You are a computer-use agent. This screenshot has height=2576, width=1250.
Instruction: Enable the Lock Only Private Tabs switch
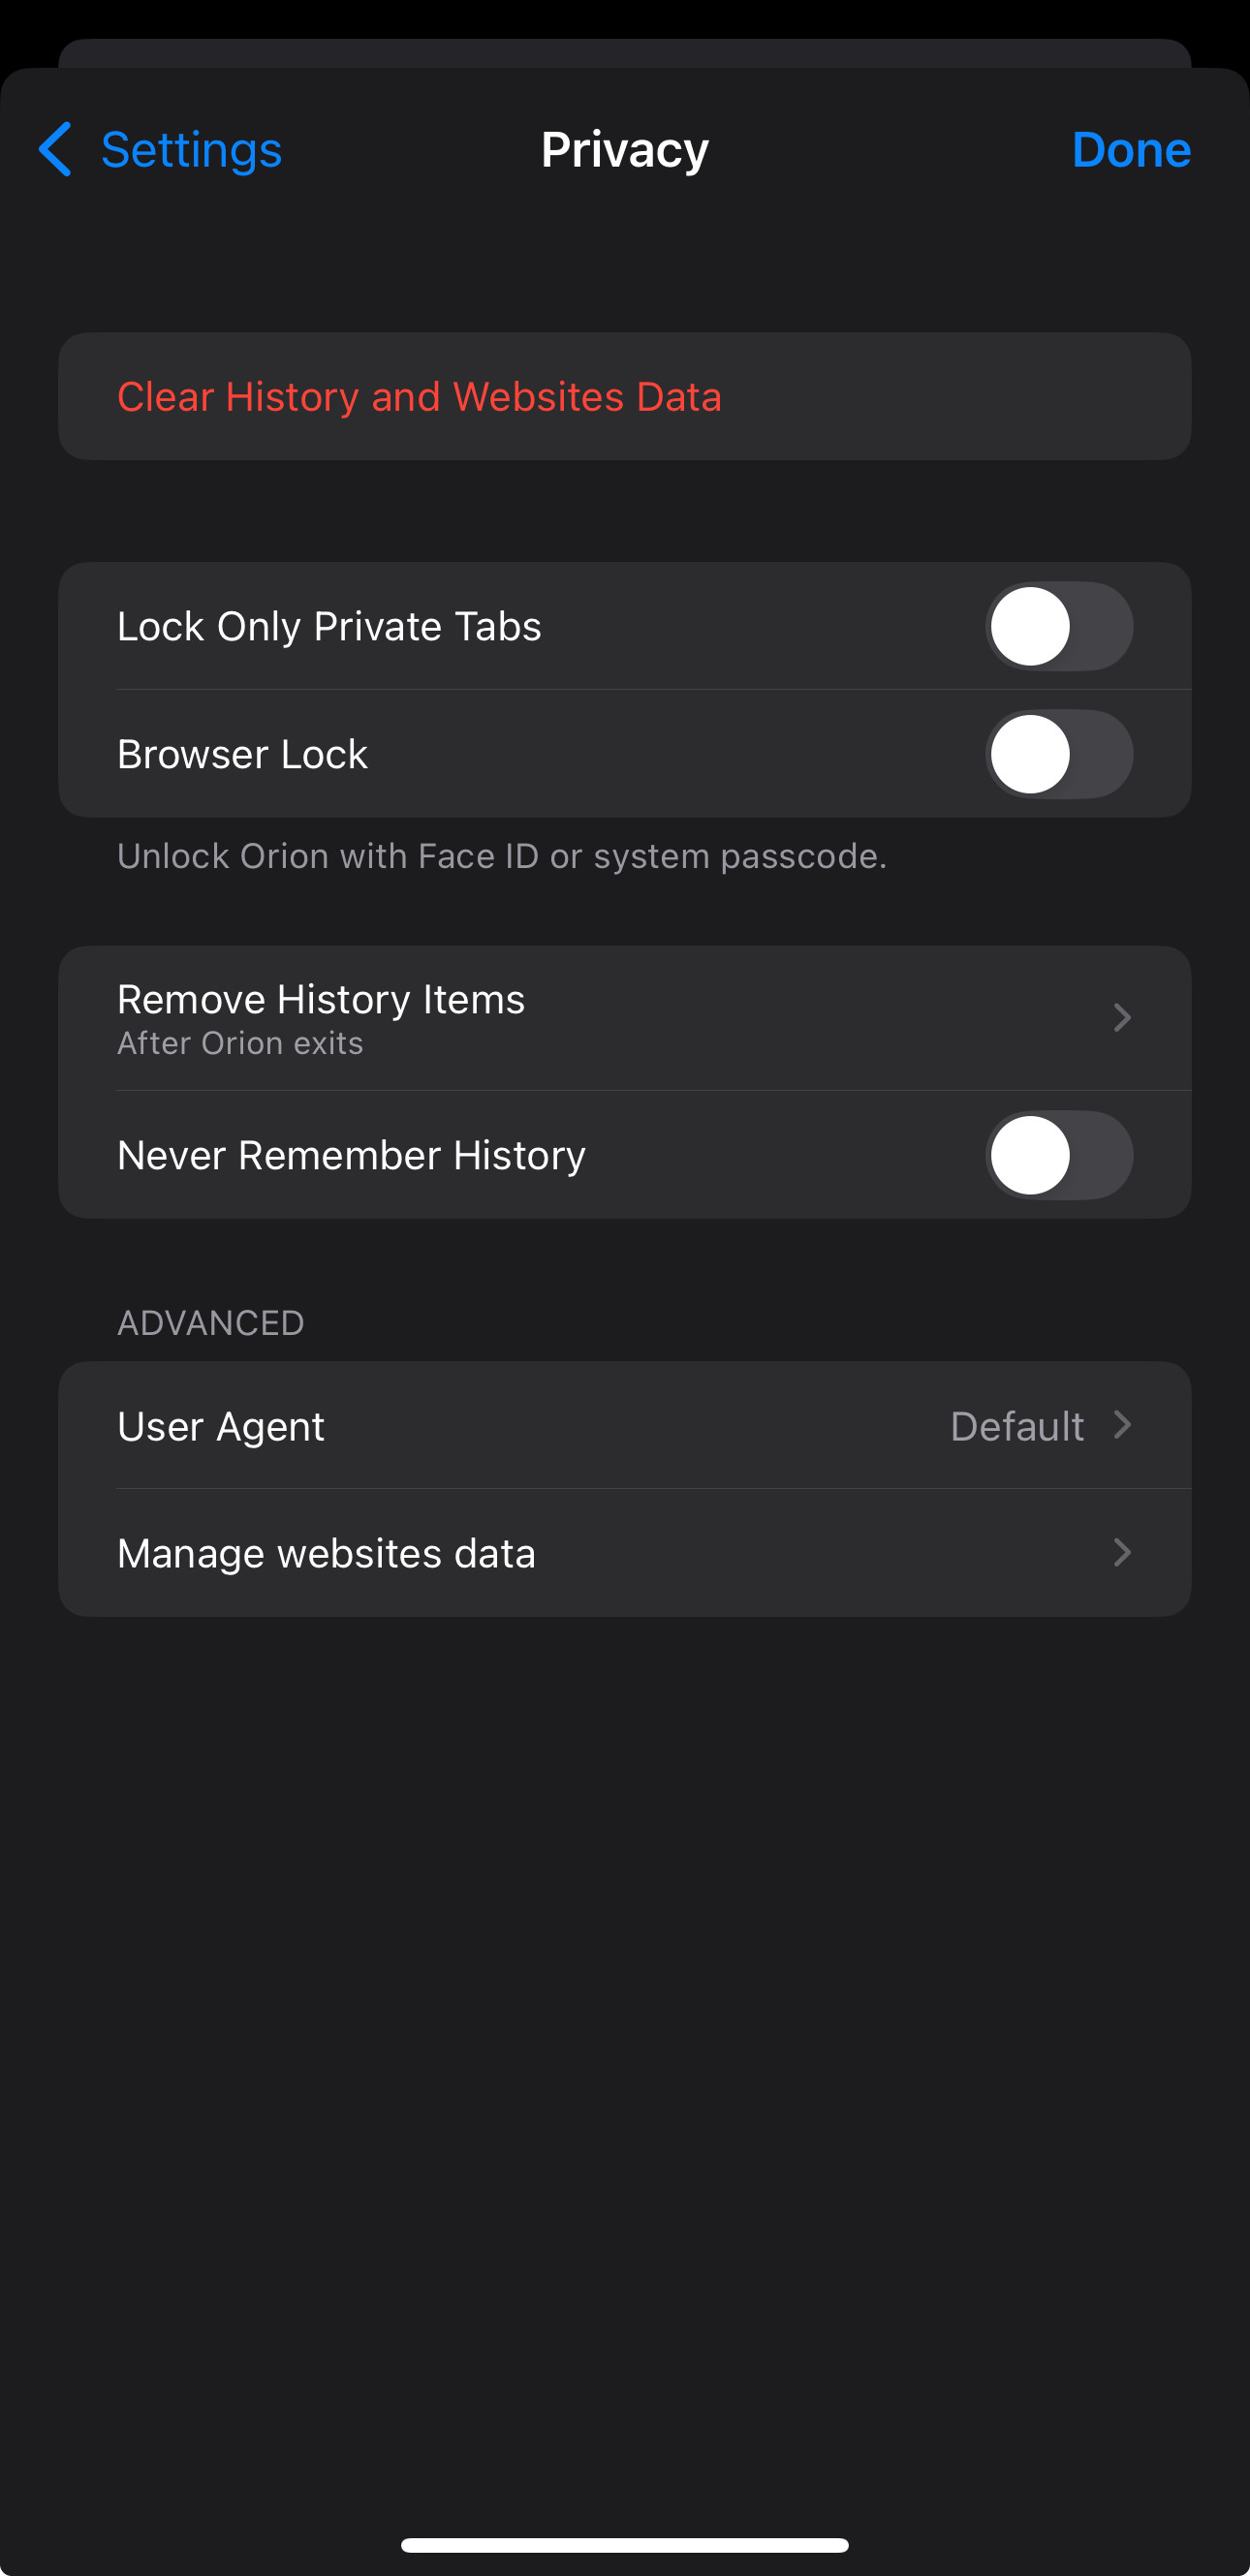pos(1058,627)
